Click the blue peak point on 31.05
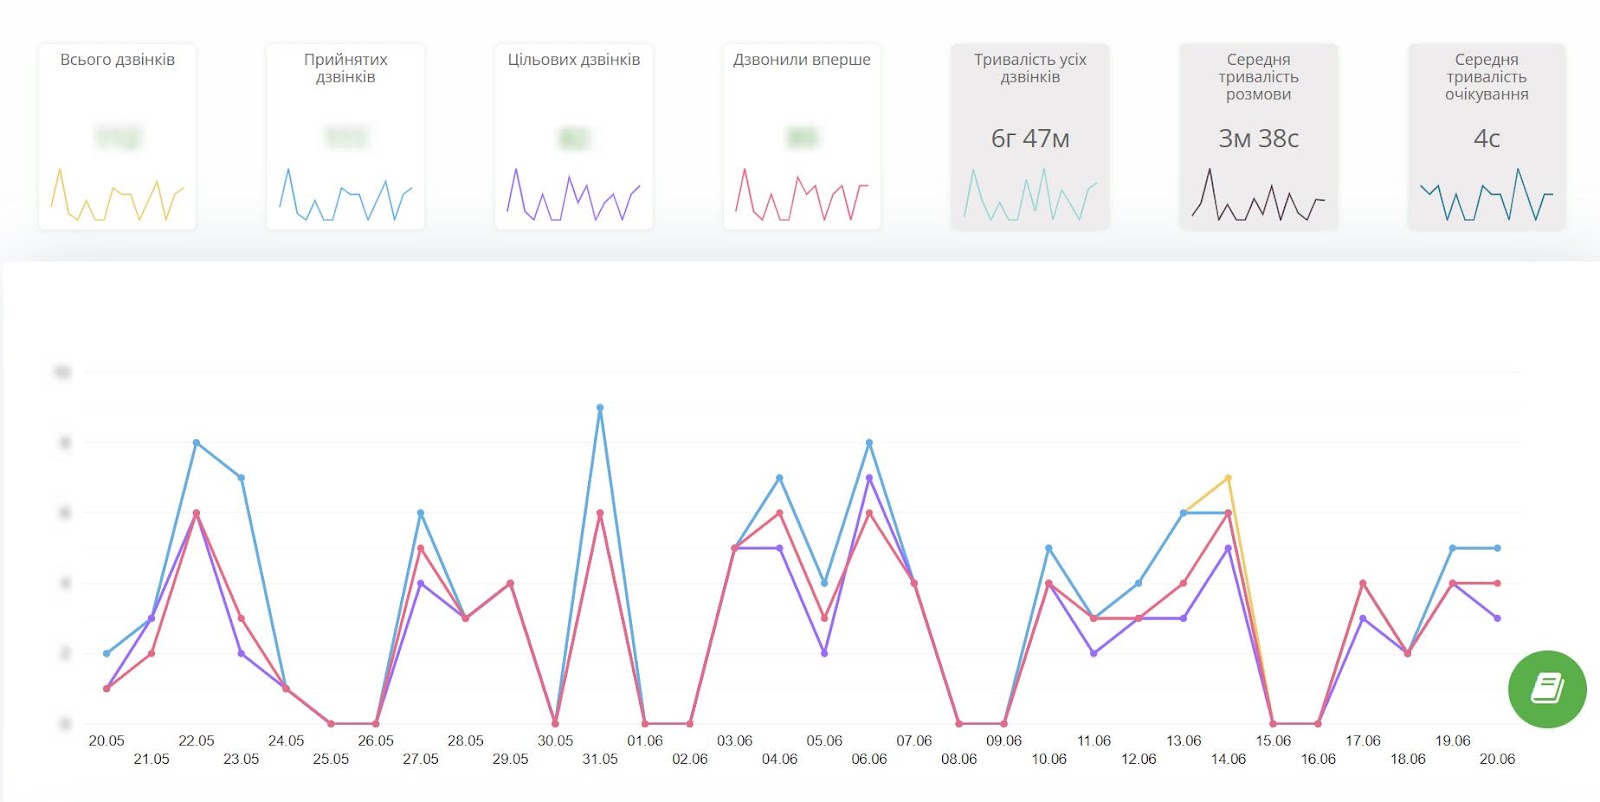The width and height of the screenshot is (1600, 802). (600, 408)
